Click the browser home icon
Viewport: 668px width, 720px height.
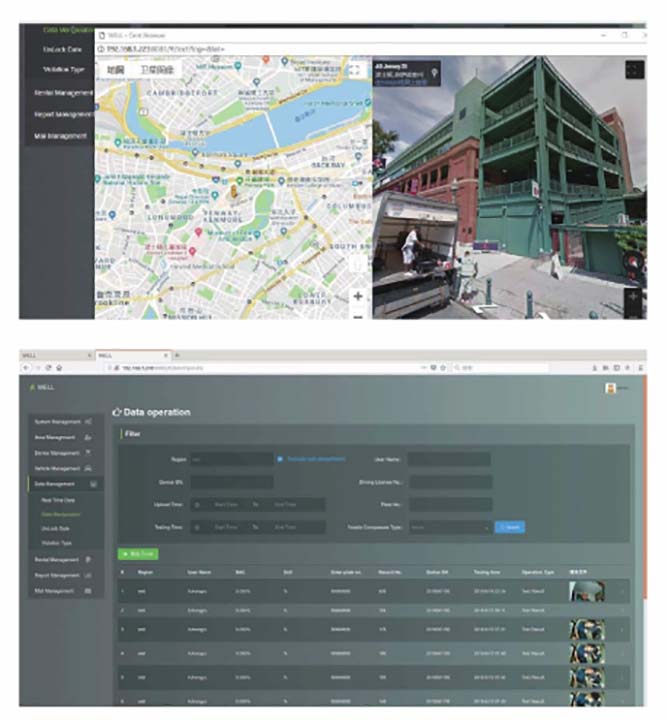tap(59, 368)
